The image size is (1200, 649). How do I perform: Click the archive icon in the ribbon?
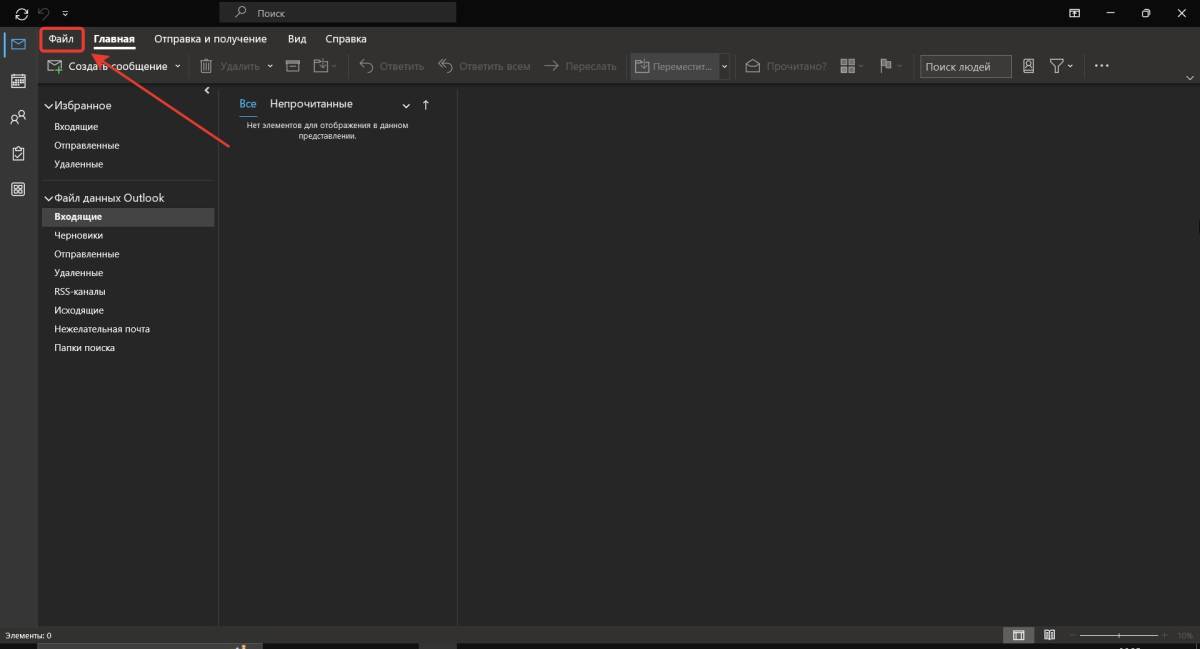(x=293, y=66)
